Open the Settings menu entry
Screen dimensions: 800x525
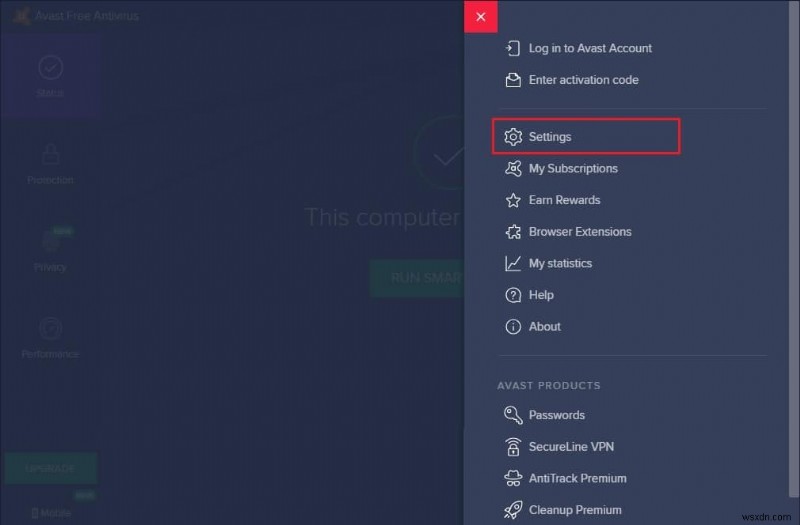pyautogui.click(x=586, y=136)
